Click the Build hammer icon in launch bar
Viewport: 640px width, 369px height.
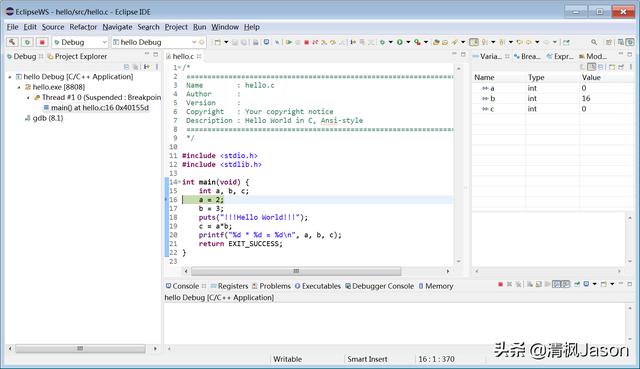[x=12, y=42]
